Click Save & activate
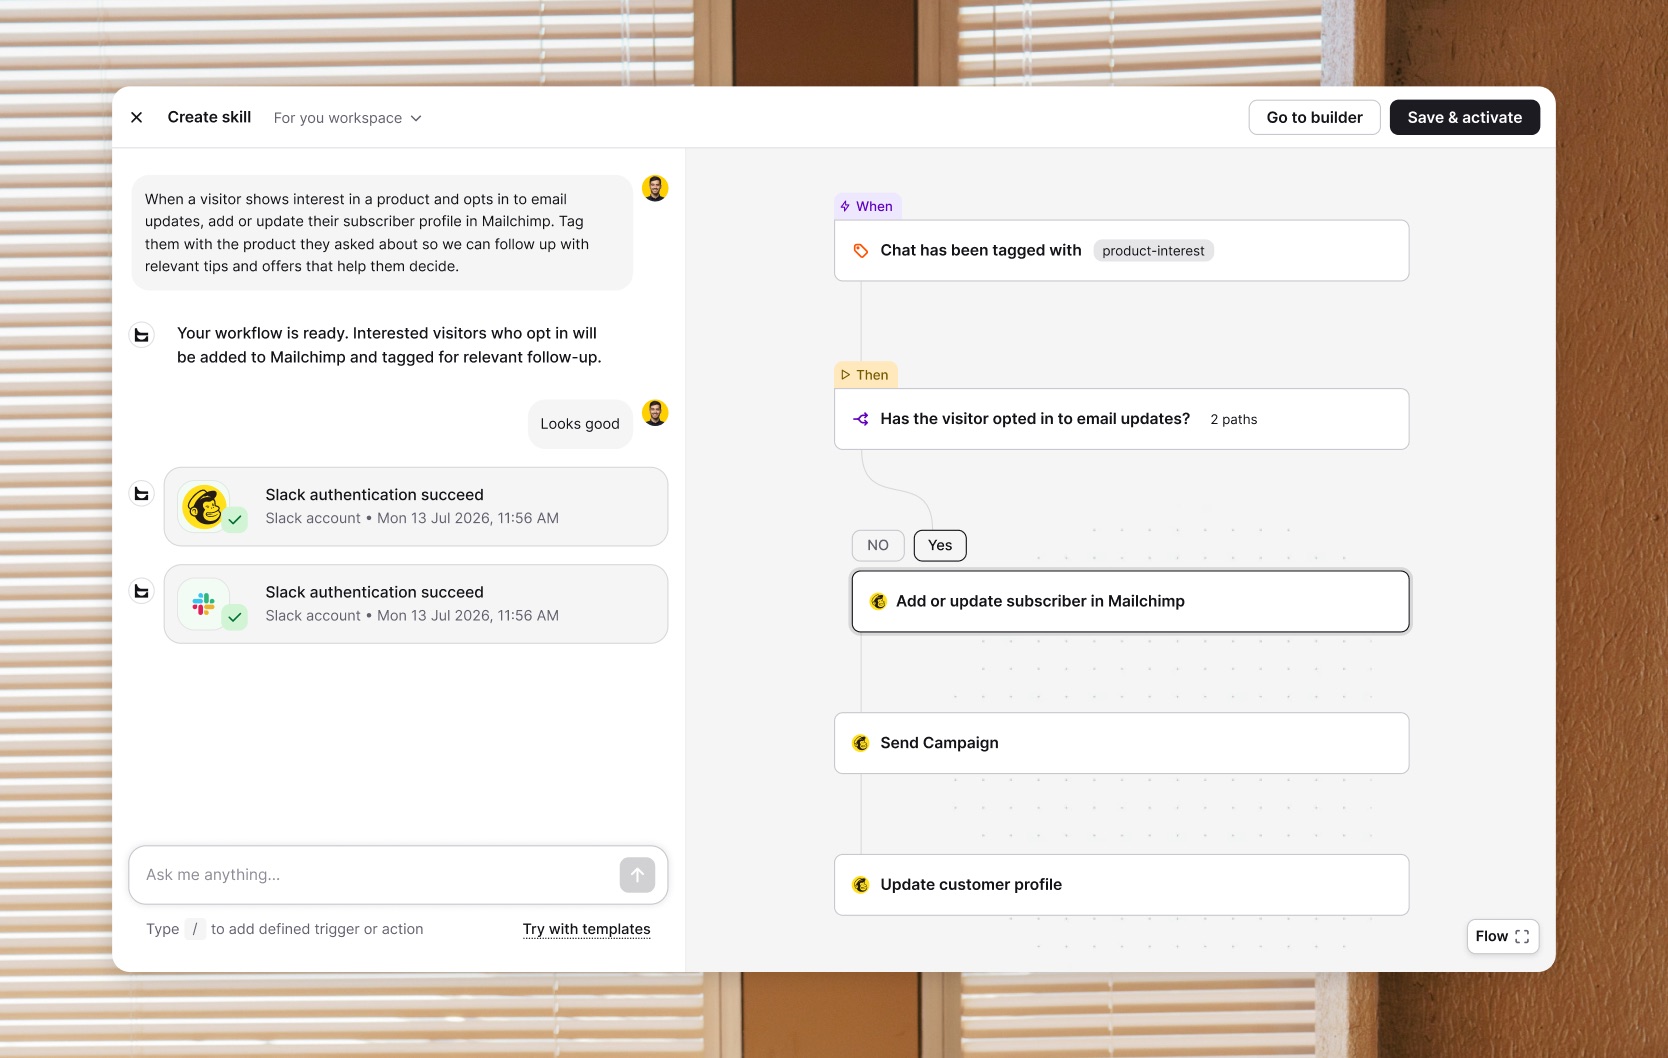 click(x=1464, y=117)
